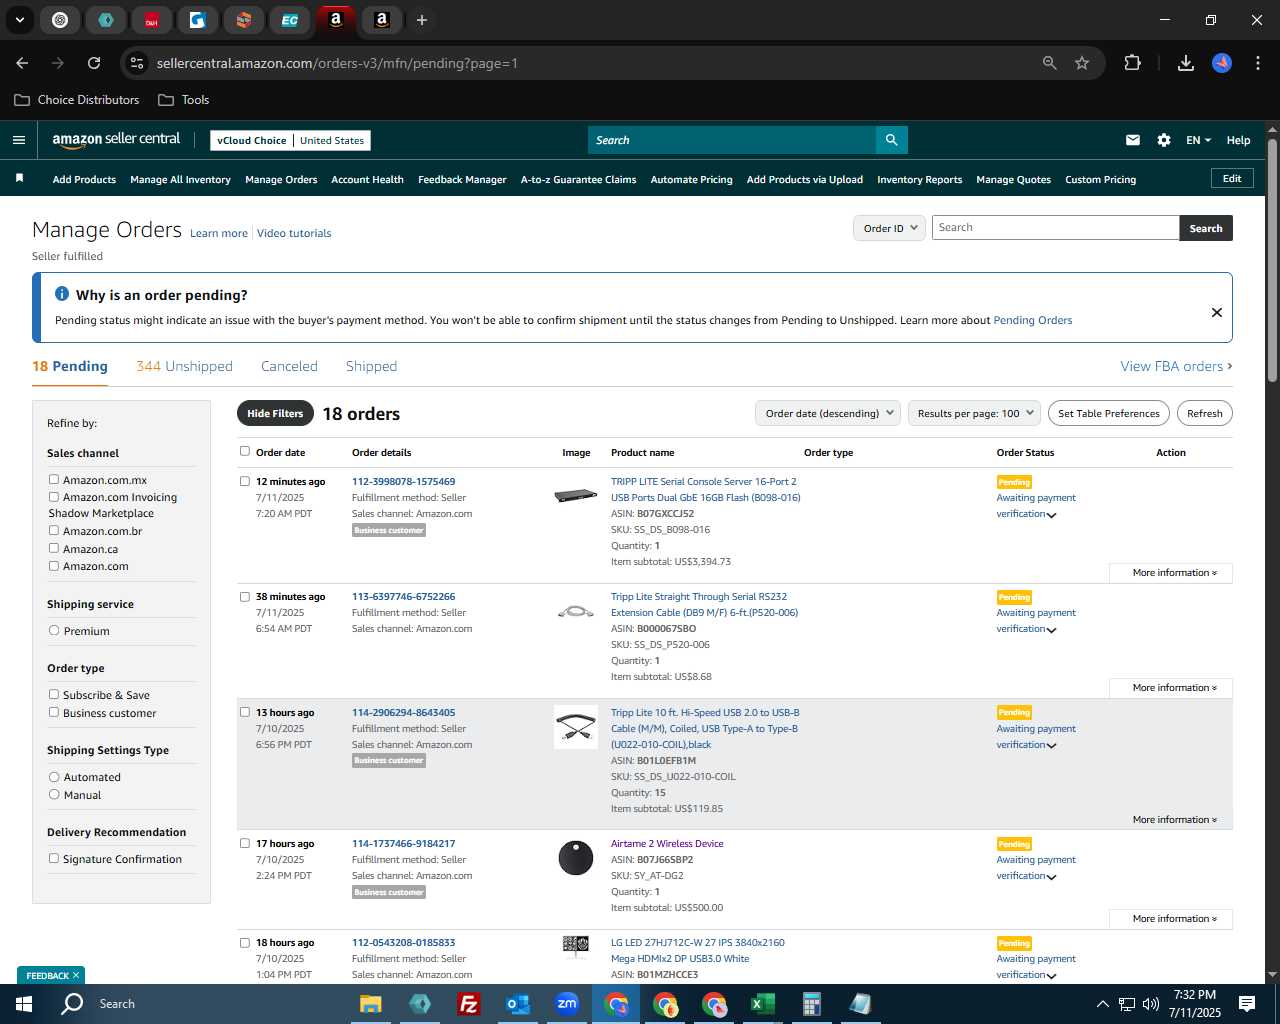Click the Refresh button
The image size is (1280, 1024).
(1205, 413)
